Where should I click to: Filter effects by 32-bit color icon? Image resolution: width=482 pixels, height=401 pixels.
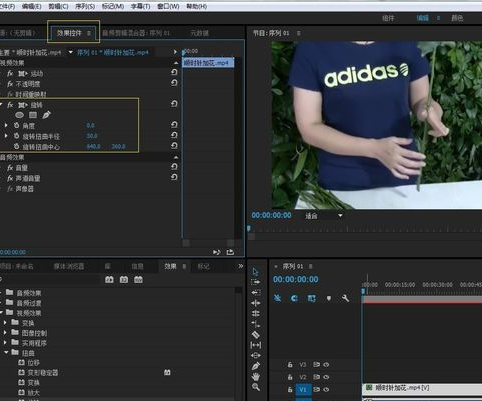point(124,279)
